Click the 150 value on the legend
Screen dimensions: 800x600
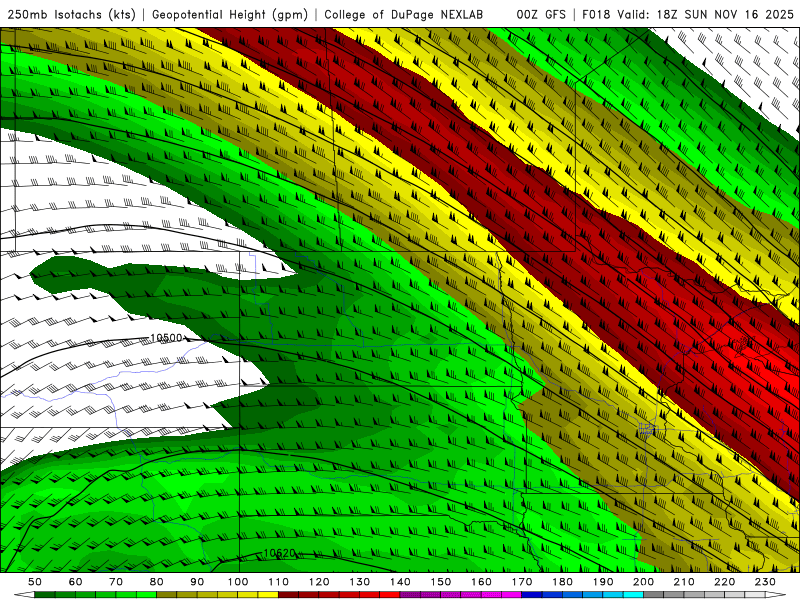(x=440, y=582)
